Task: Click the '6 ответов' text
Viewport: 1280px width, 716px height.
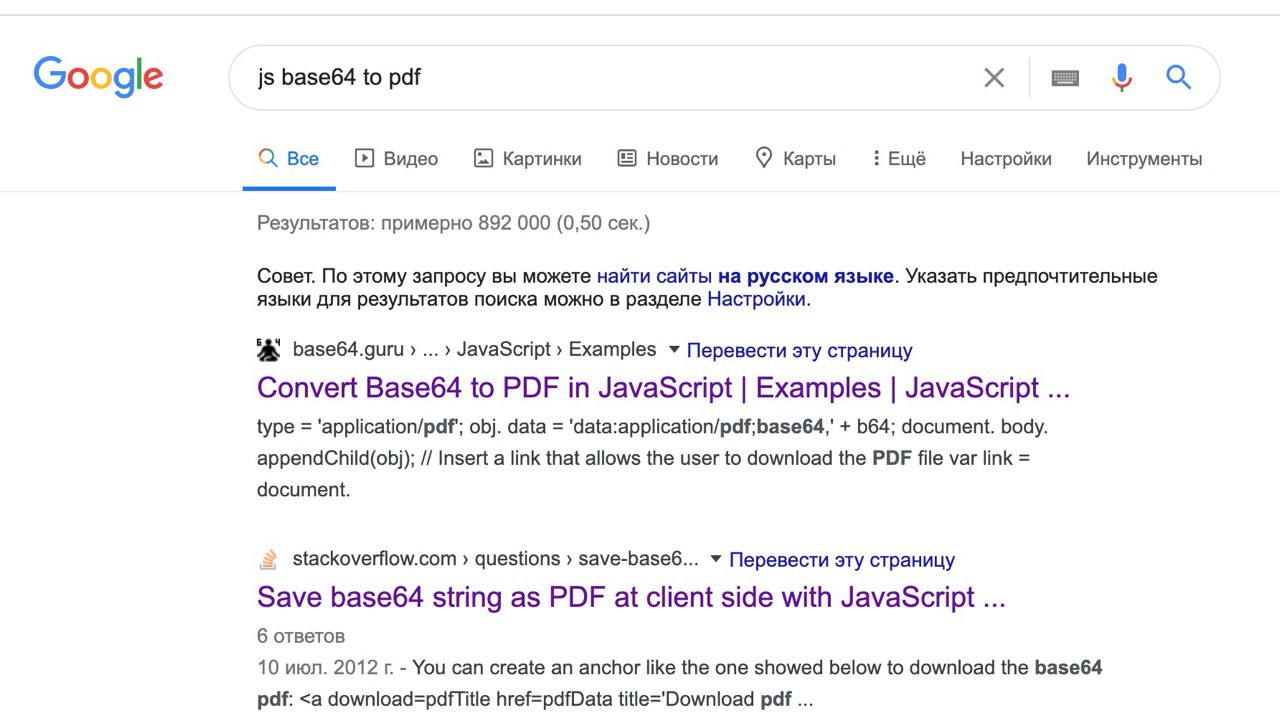Action: (x=301, y=636)
